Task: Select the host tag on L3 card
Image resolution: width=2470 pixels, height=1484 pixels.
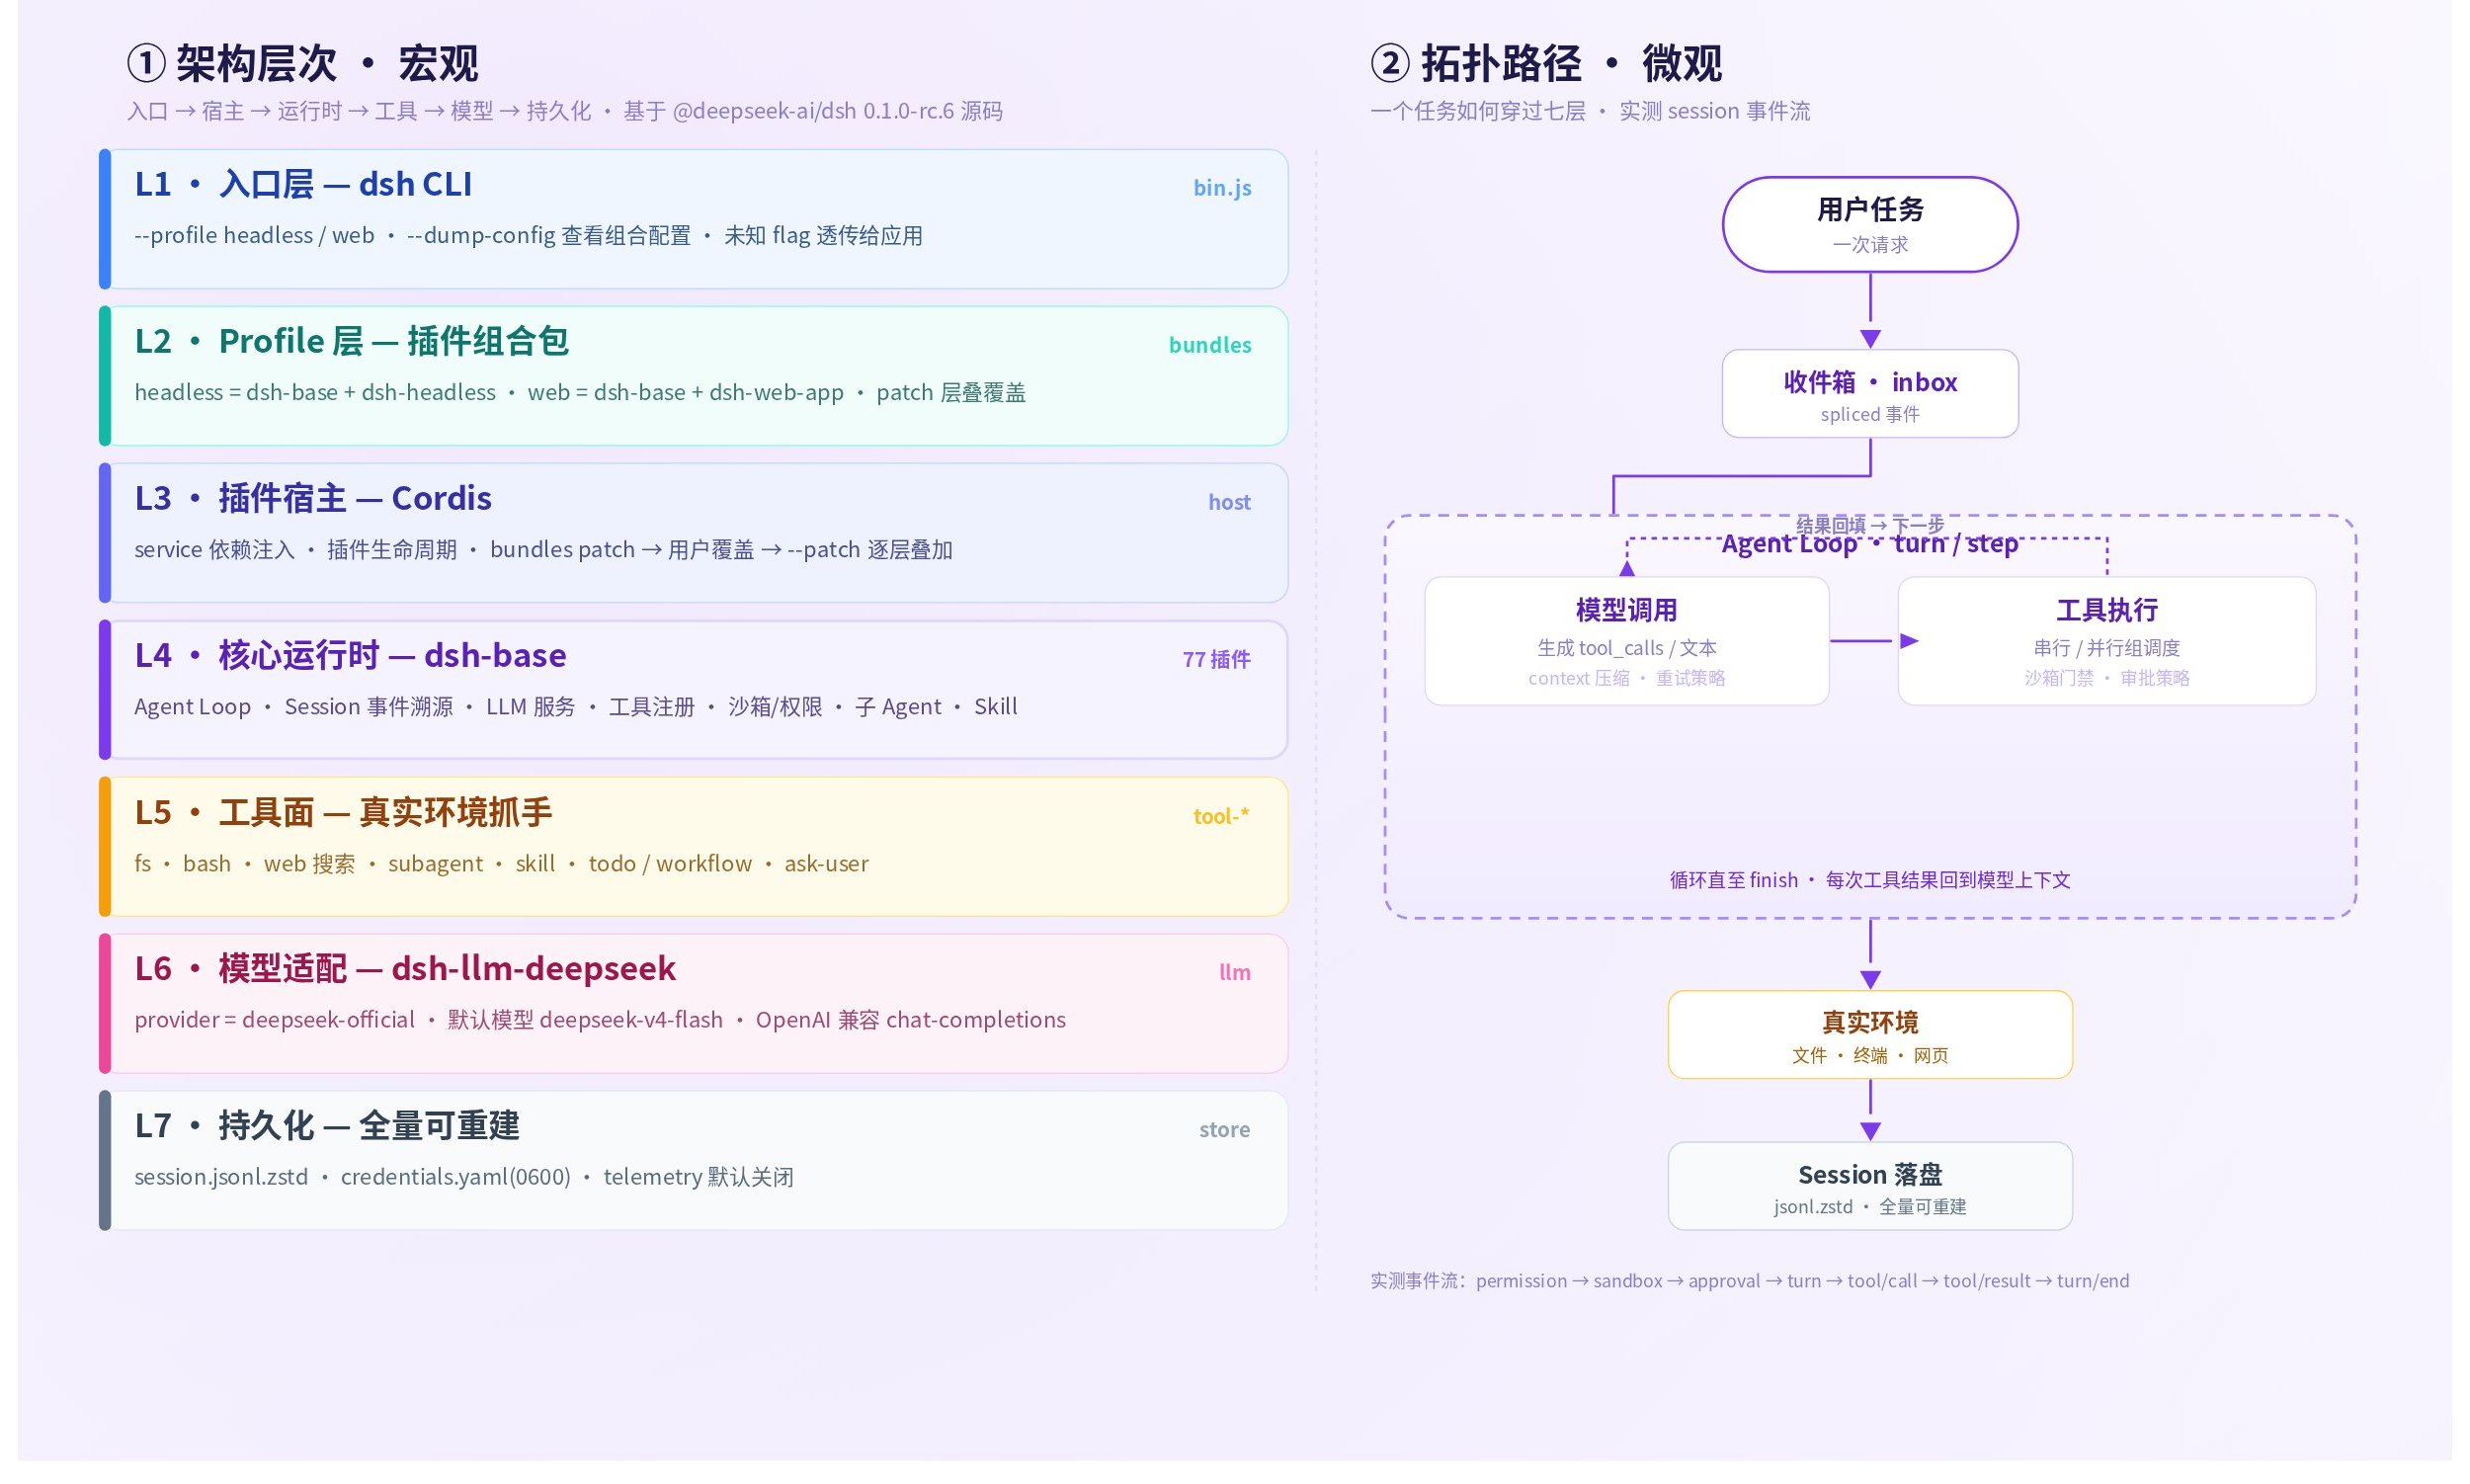Action: (x=1229, y=502)
